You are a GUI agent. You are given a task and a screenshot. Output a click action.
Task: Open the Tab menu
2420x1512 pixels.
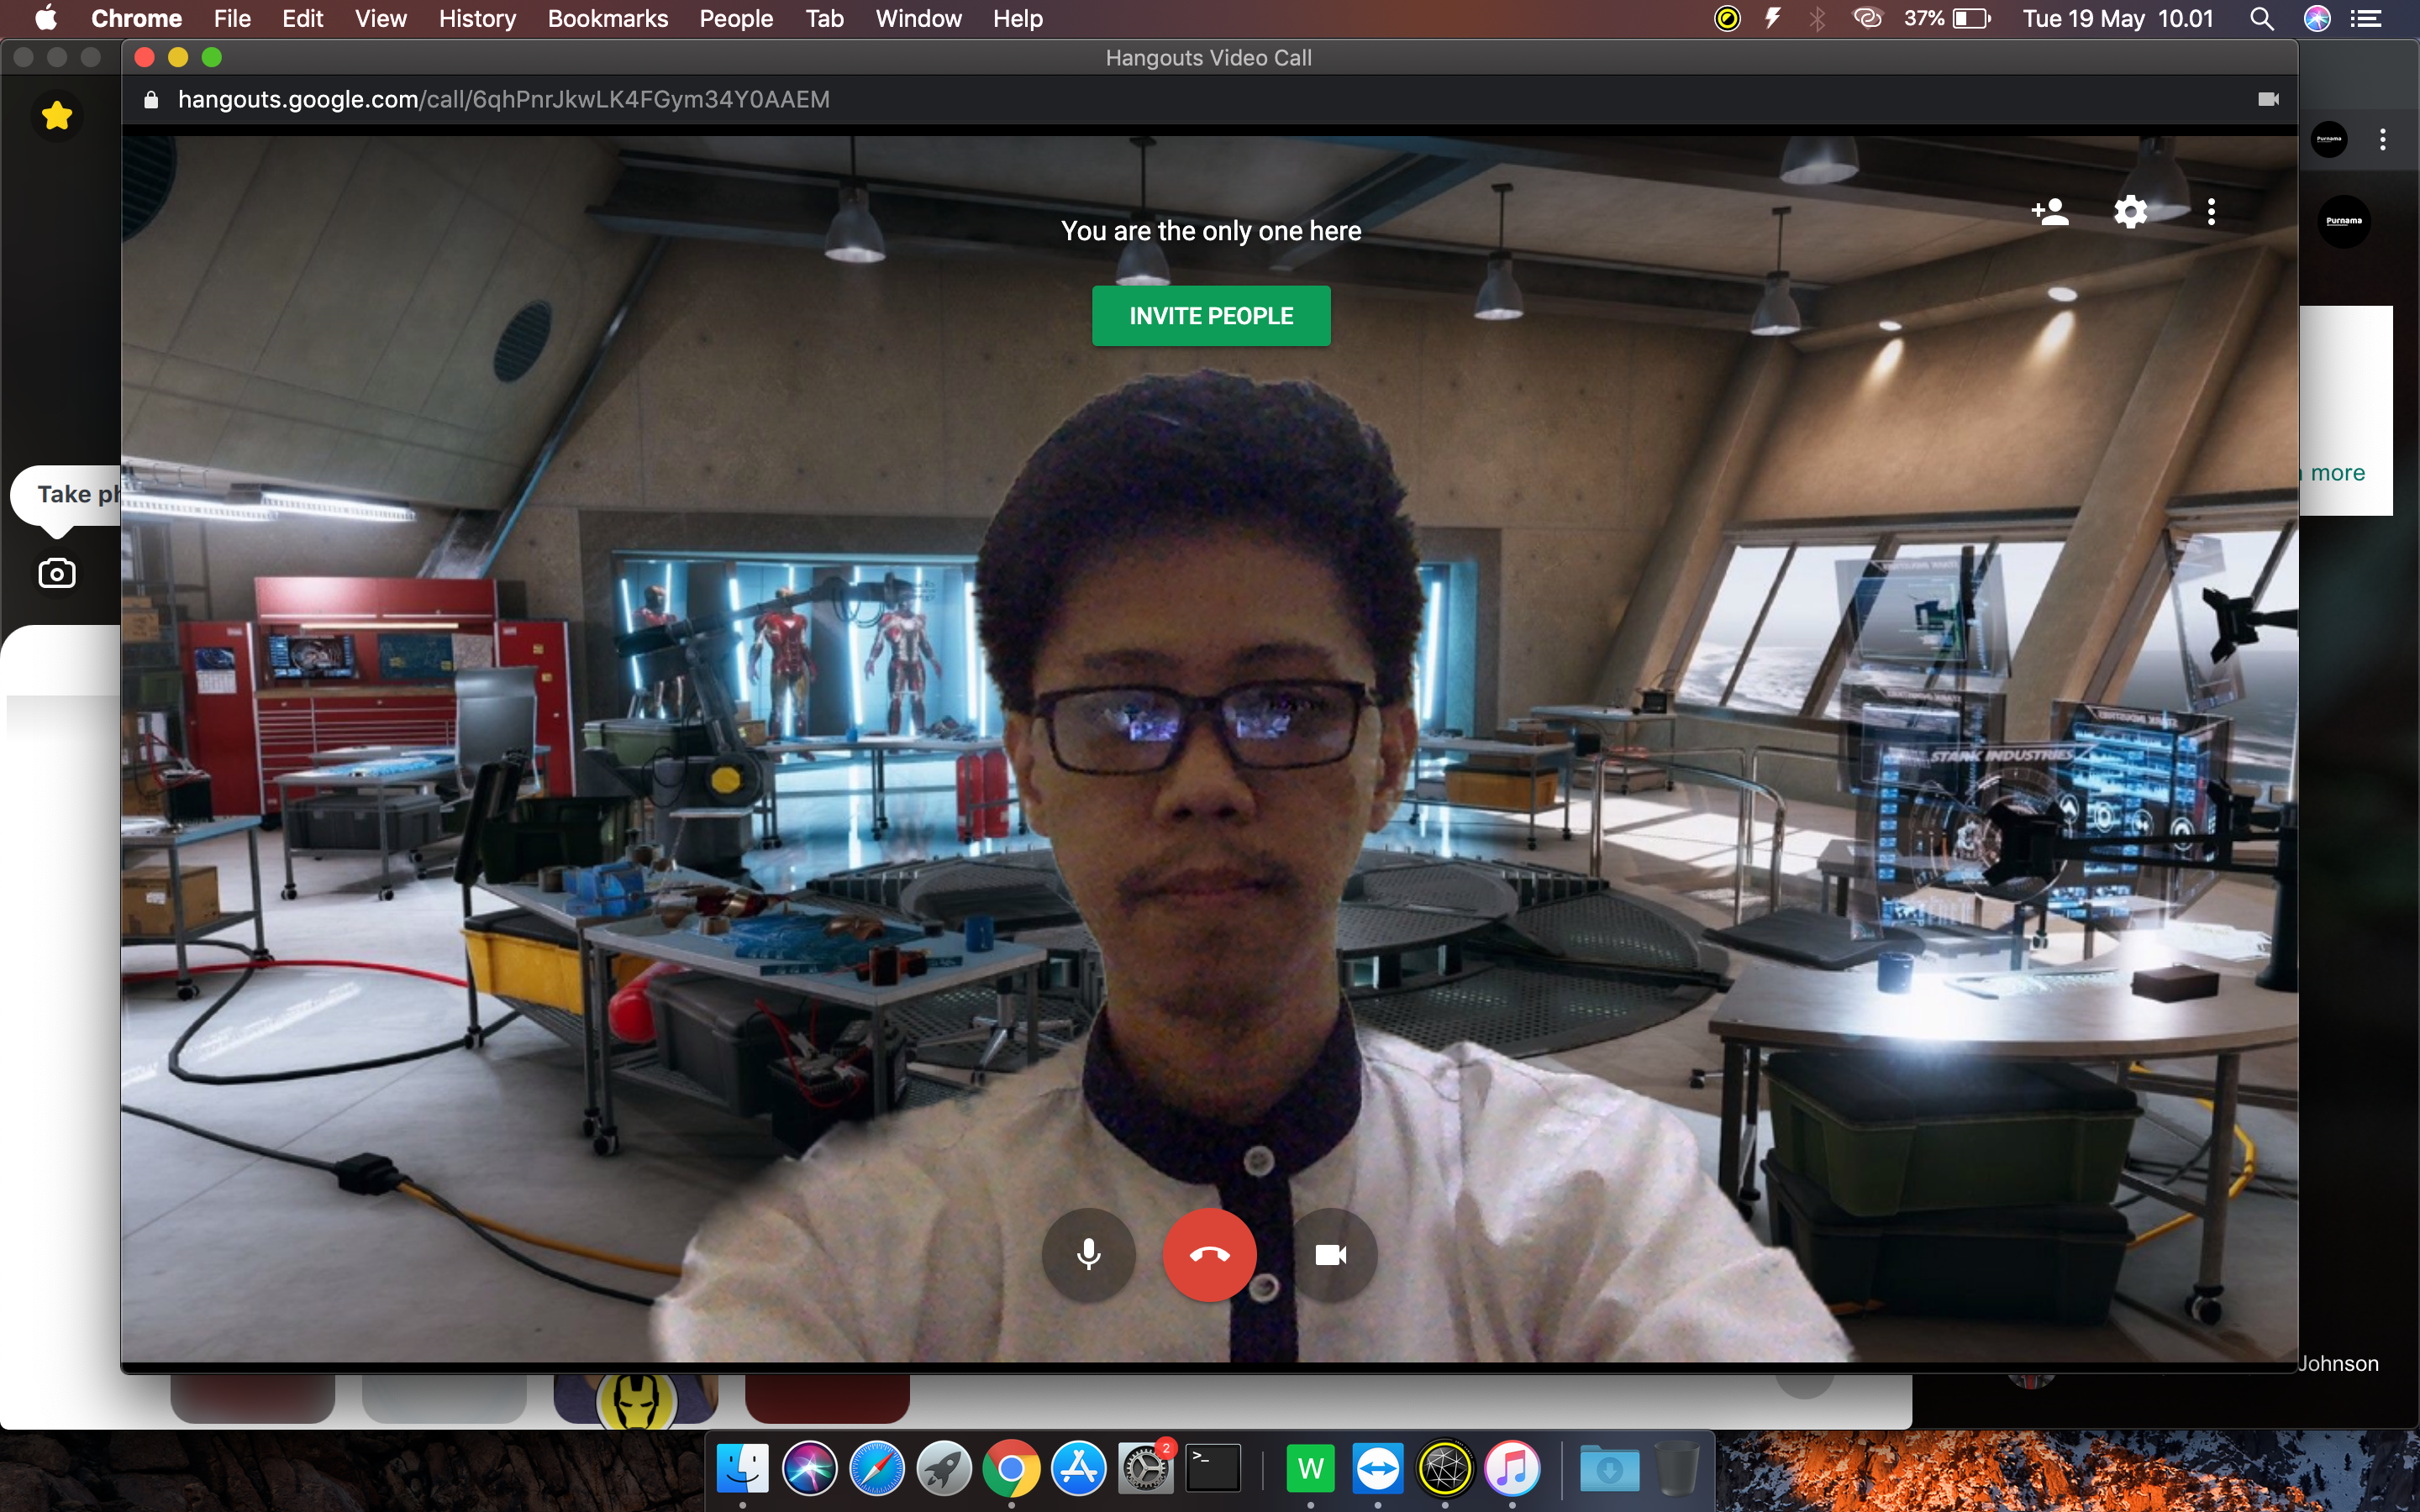[x=825, y=18]
